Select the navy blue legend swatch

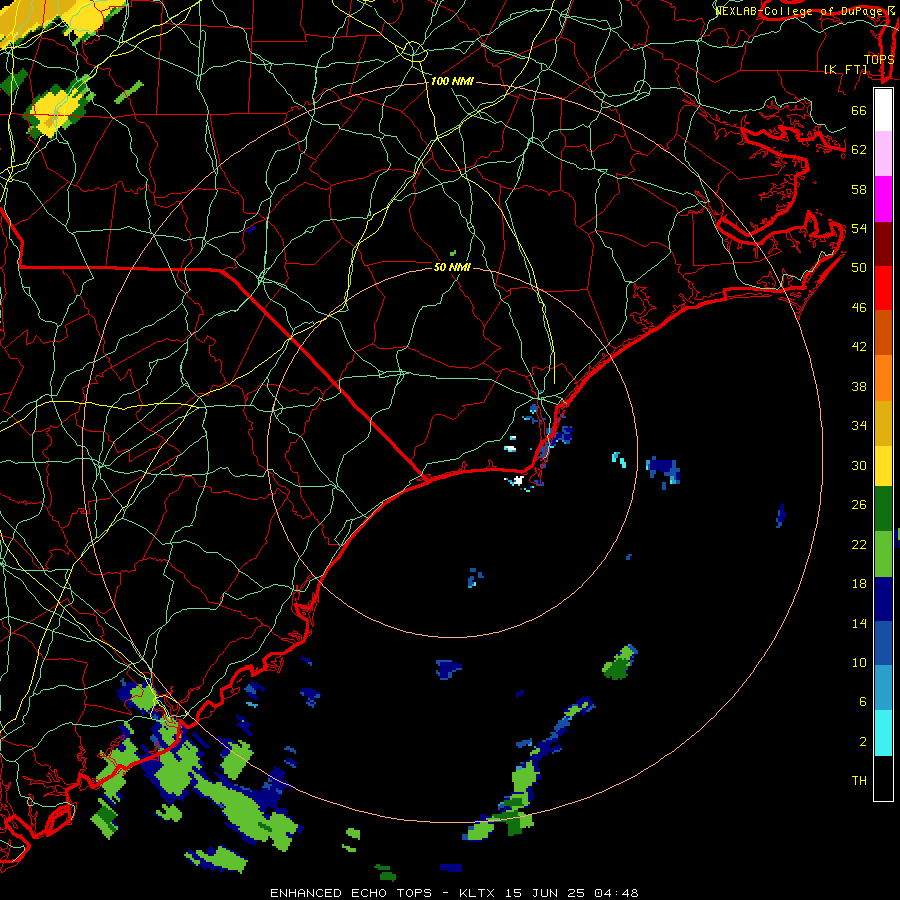coord(883,599)
